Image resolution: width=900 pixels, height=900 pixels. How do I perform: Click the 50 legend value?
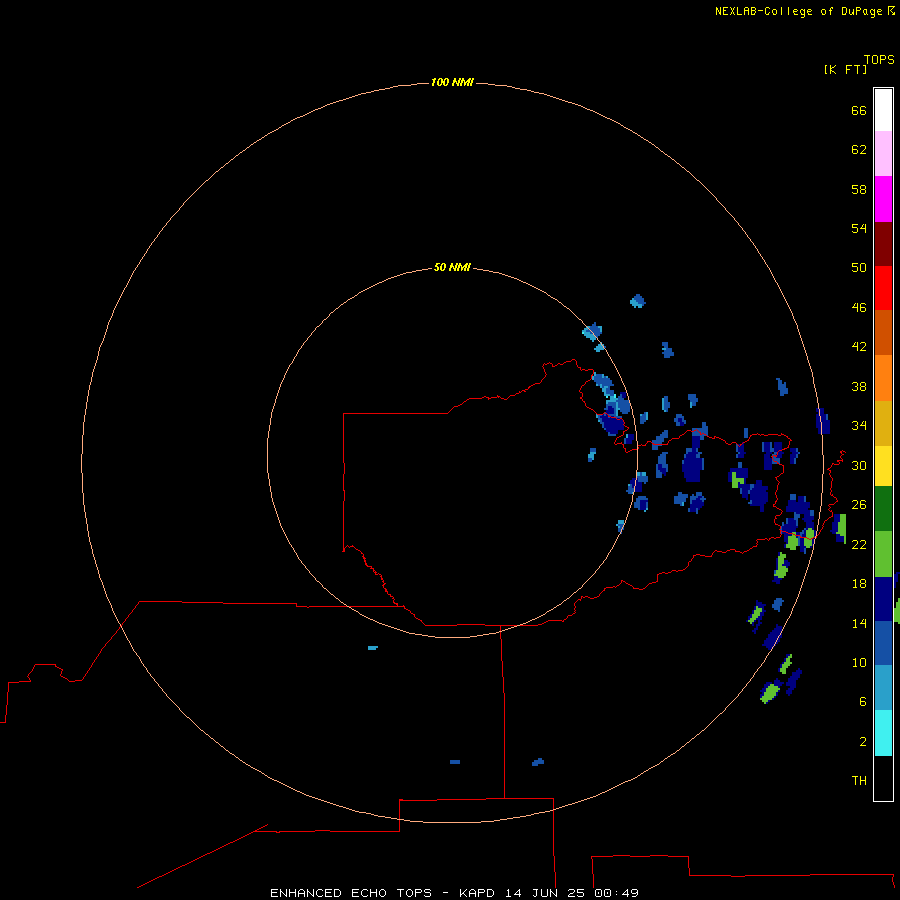pos(859,268)
